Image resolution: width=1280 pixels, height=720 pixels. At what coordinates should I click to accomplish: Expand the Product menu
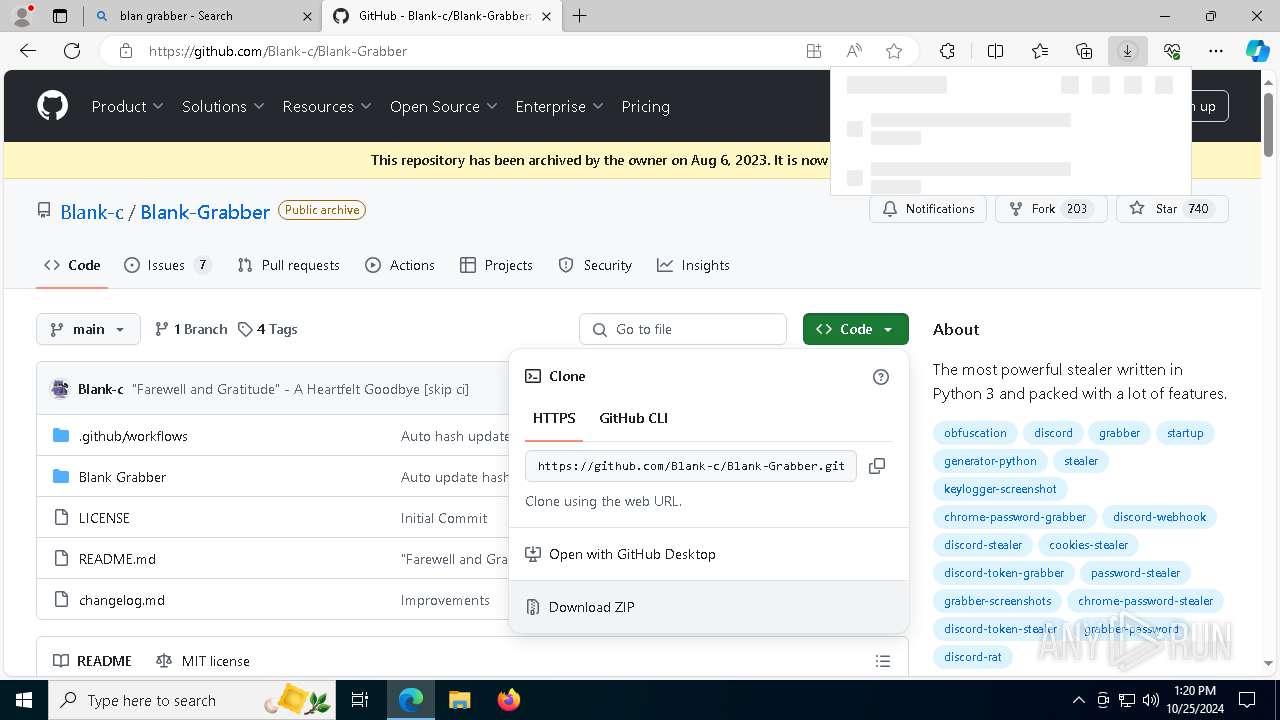pos(128,106)
